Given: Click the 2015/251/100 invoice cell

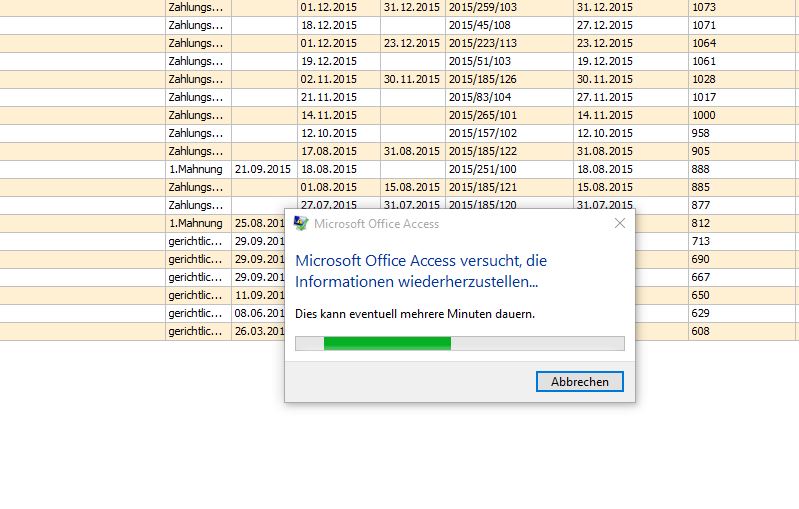Looking at the screenshot, I should pyautogui.click(x=482, y=169).
